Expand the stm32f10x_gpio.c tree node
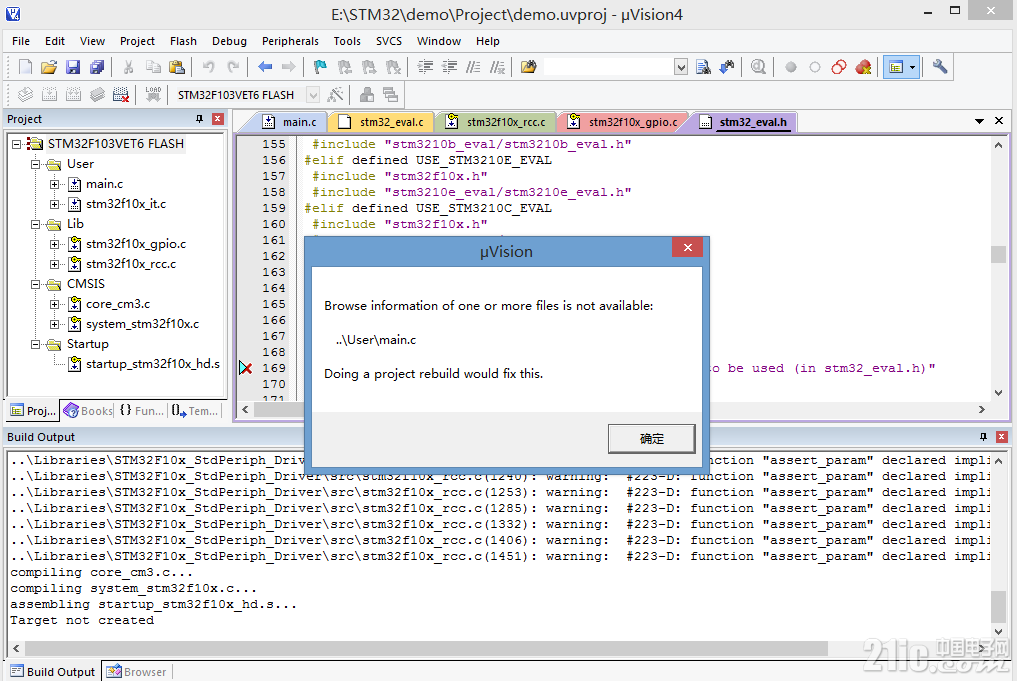The height and width of the screenshot is (681, 1017). [54, 245]
